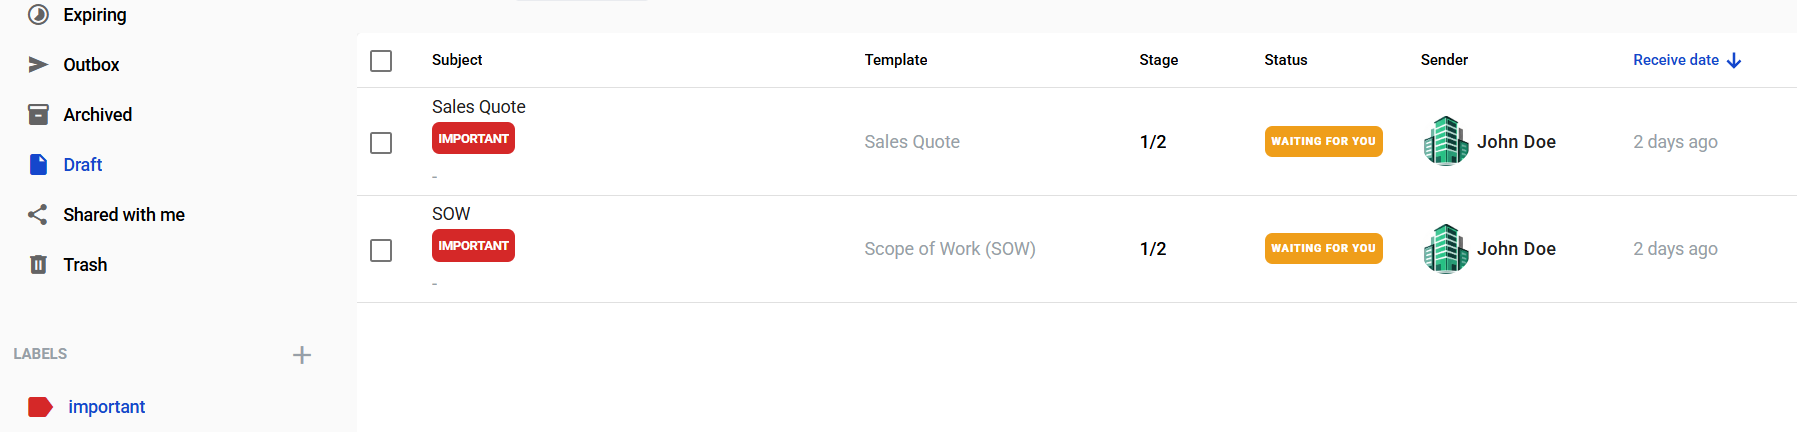The image size is (1797, 432).
Task: Click the IMPORTANT tag on Sales Quote
Action: [473, 139]
